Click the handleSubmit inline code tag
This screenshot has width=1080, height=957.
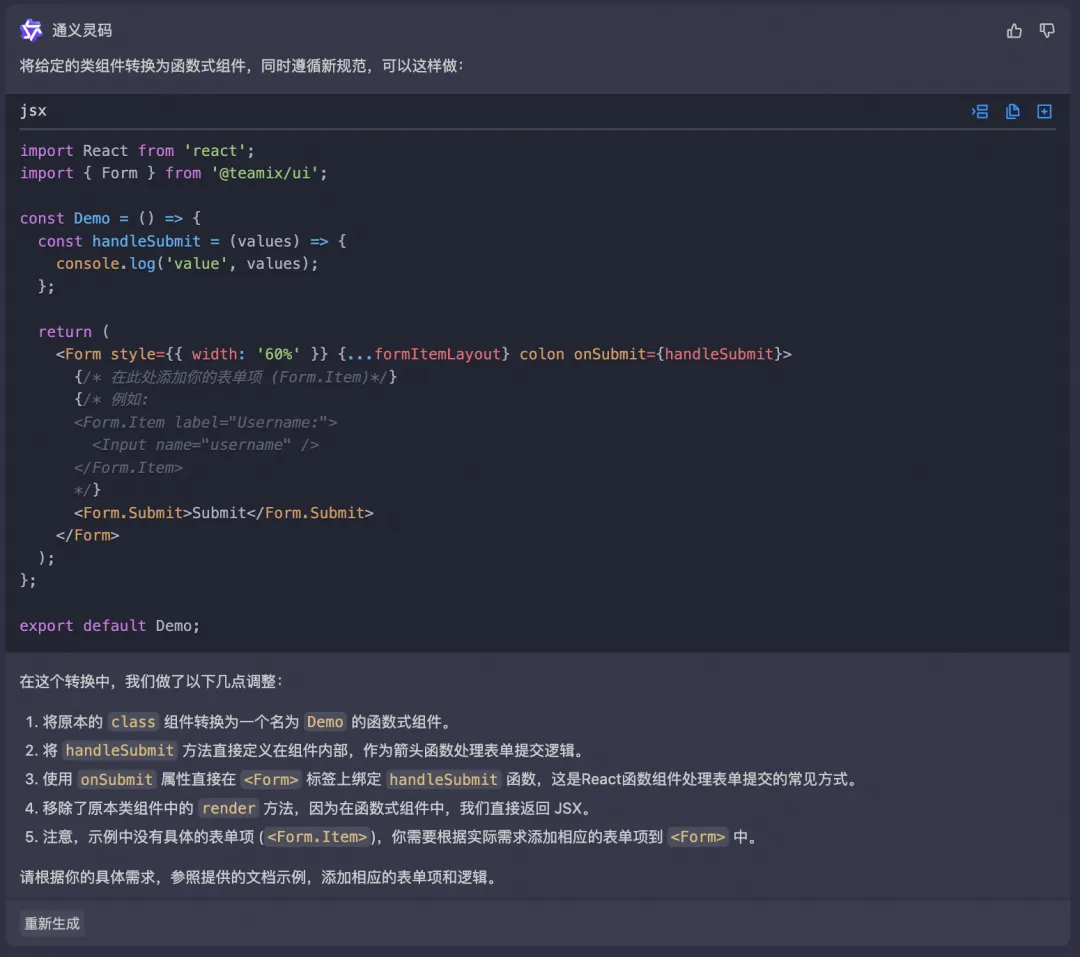[119, 751]
